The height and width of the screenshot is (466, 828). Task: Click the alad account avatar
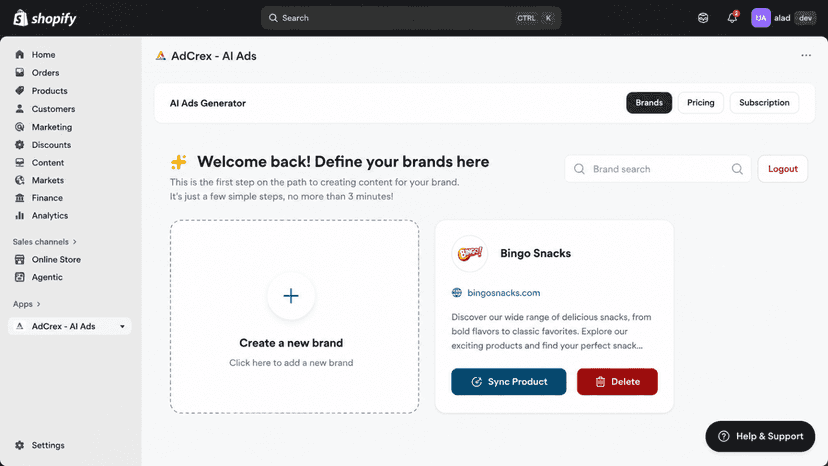pos(760,18)
